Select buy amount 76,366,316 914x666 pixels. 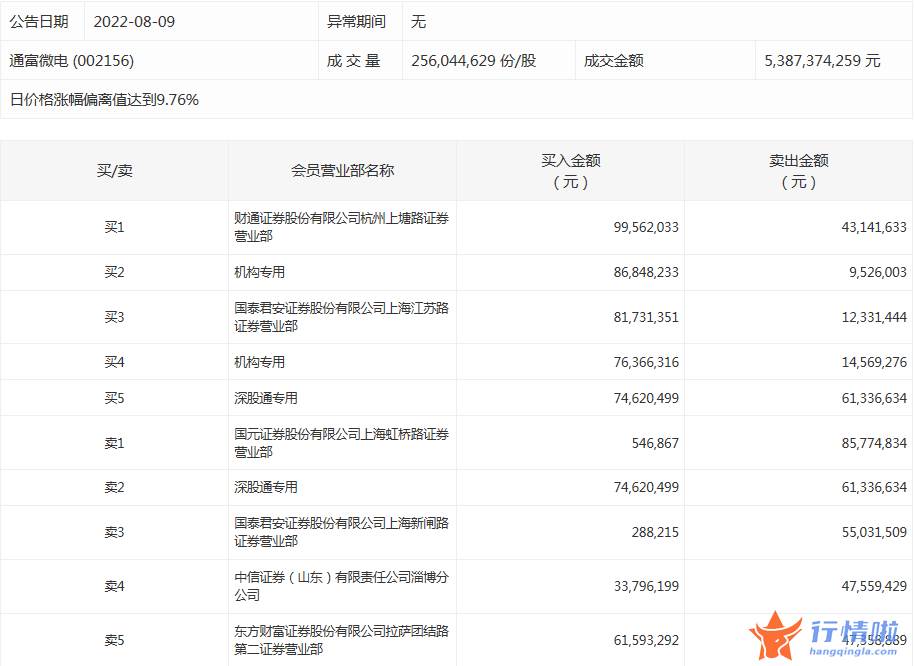pos(646,362)
